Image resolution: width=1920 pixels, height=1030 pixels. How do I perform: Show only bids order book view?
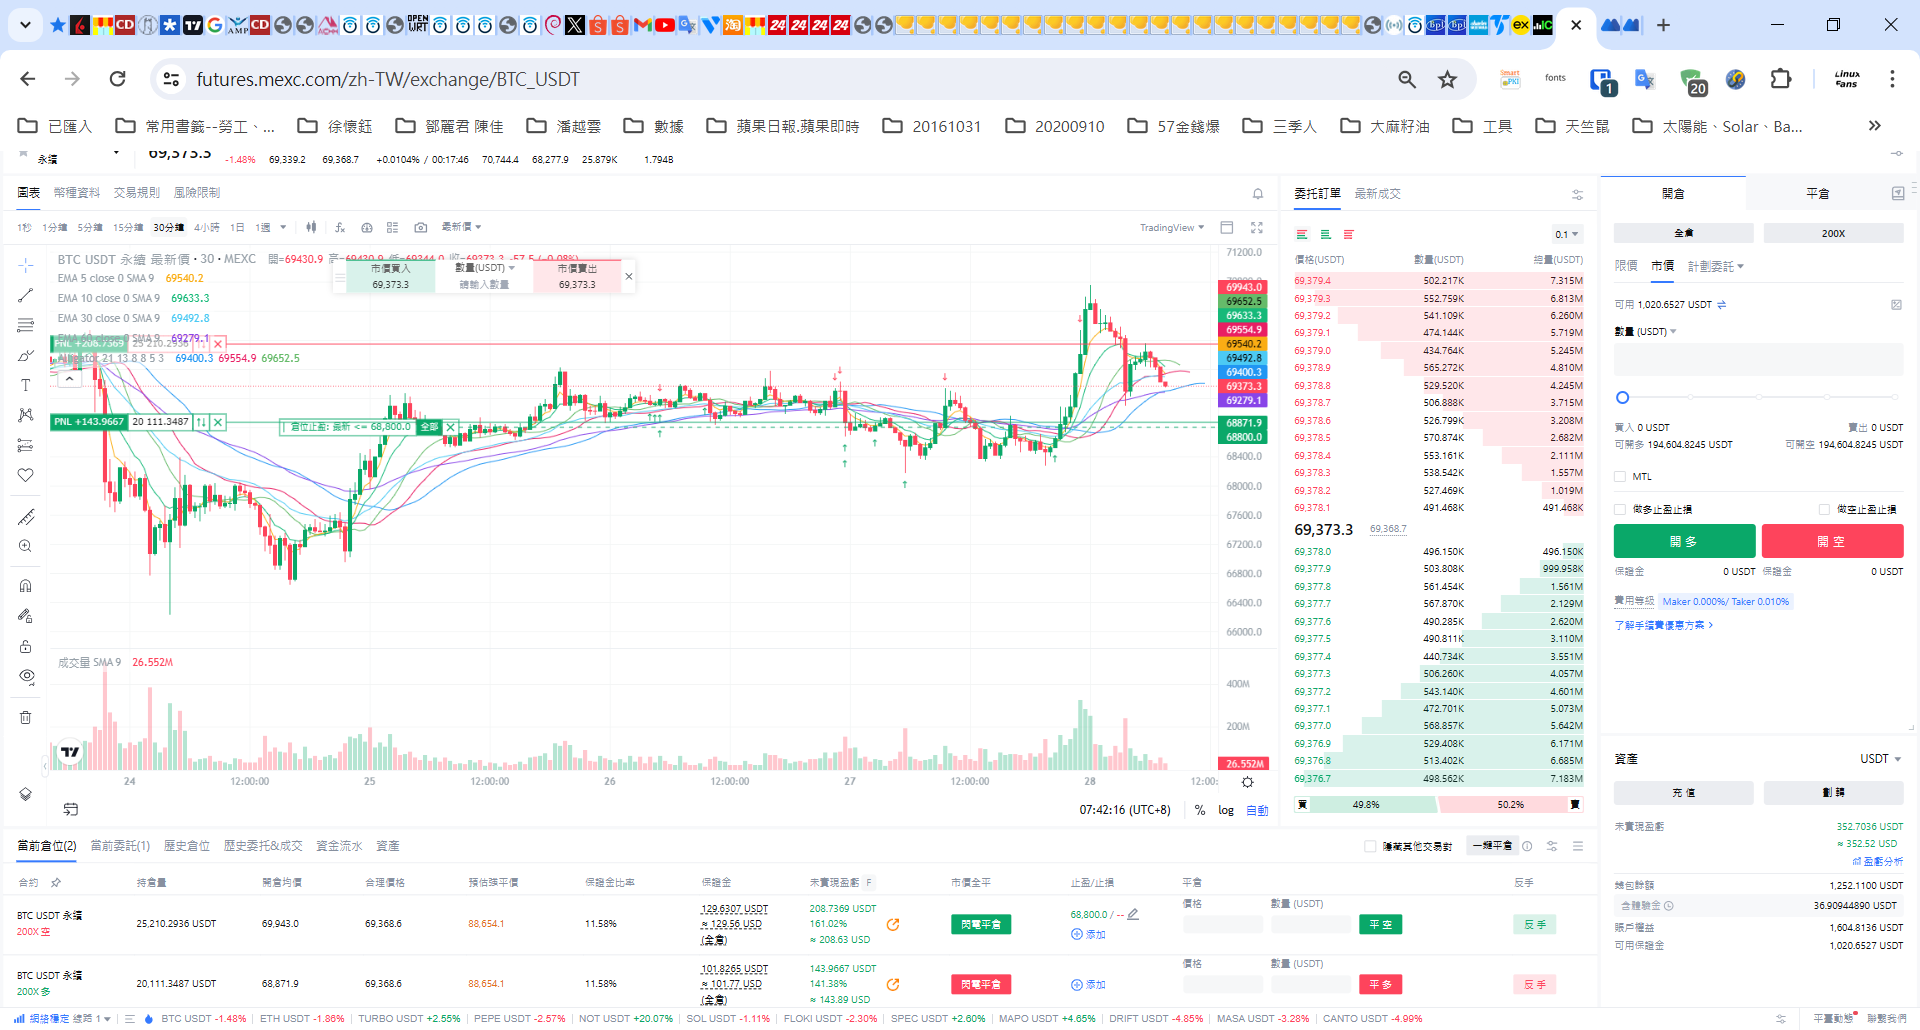pyautogui.click(x=1325, y=234)
